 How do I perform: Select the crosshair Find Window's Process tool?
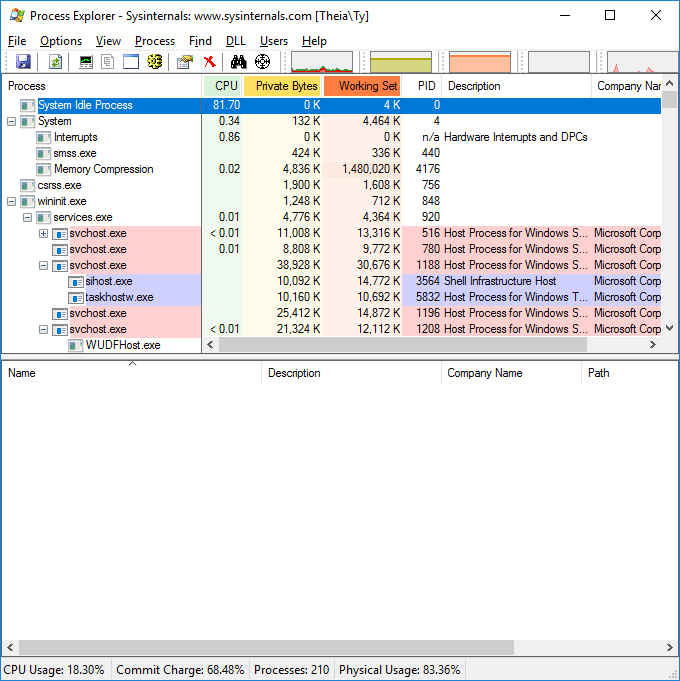(262, 62)
